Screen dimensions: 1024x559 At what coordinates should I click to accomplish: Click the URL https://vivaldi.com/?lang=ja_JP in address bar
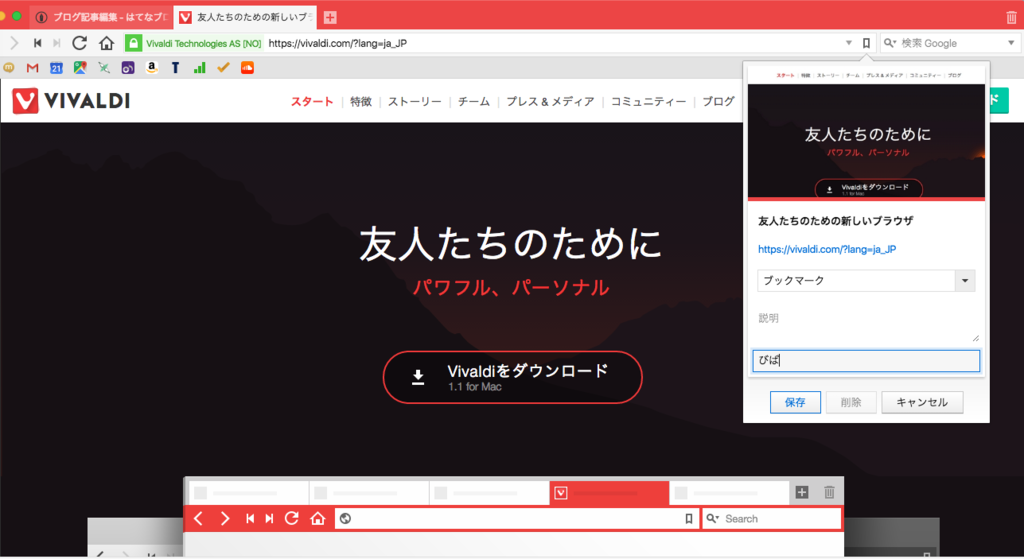point(338,43)
